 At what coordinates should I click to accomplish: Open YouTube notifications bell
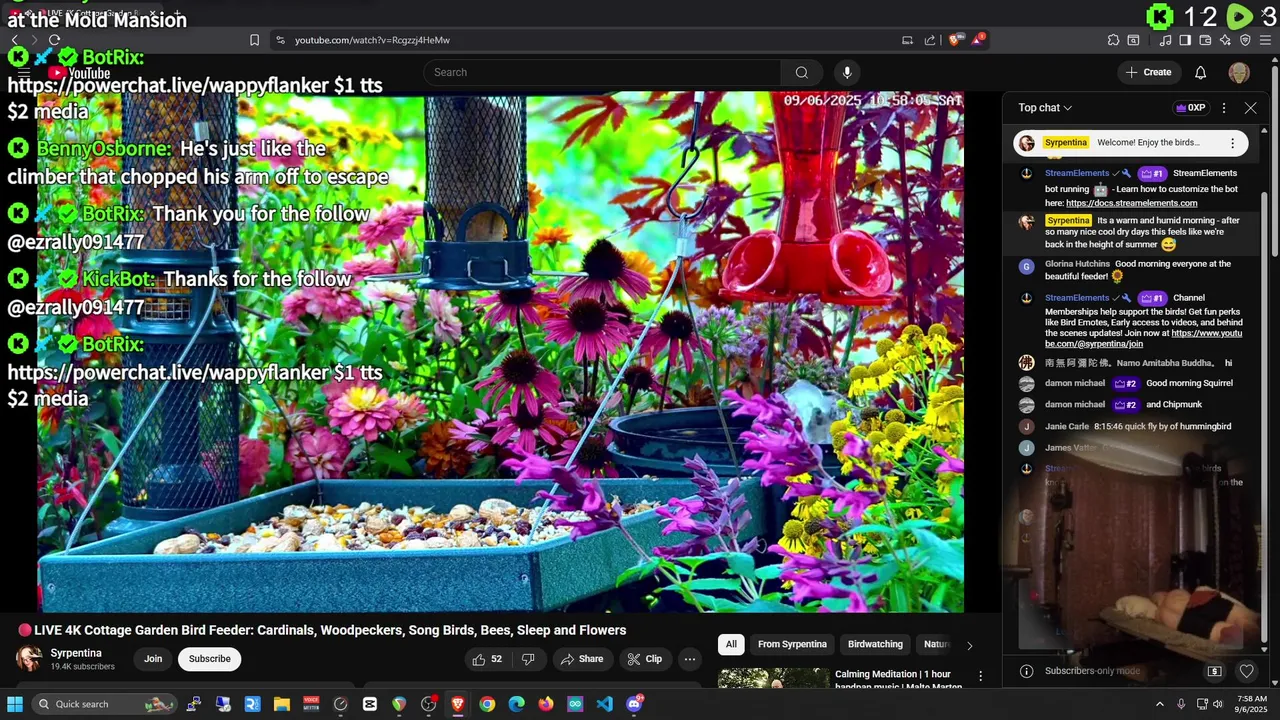[1200, 72]
